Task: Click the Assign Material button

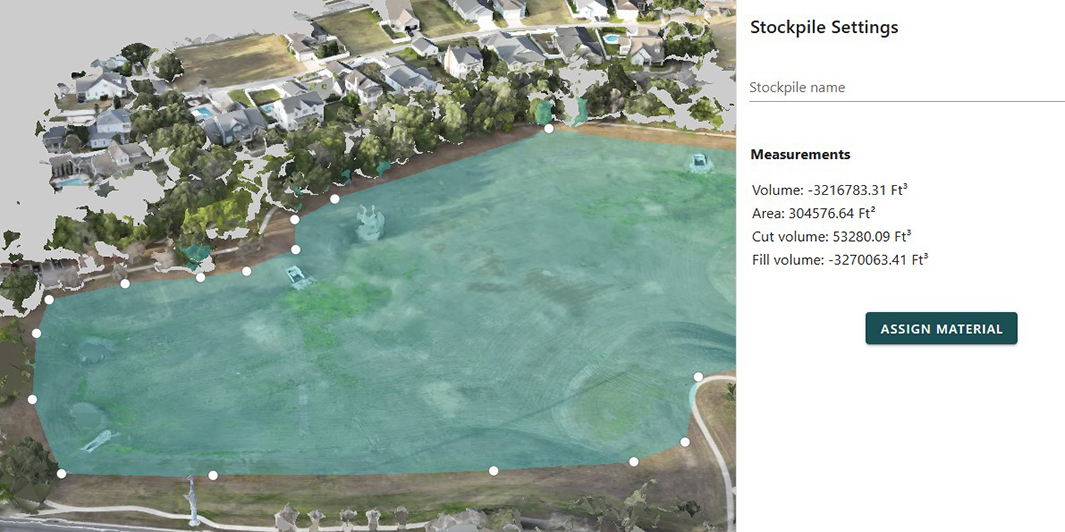Action: 941,329
